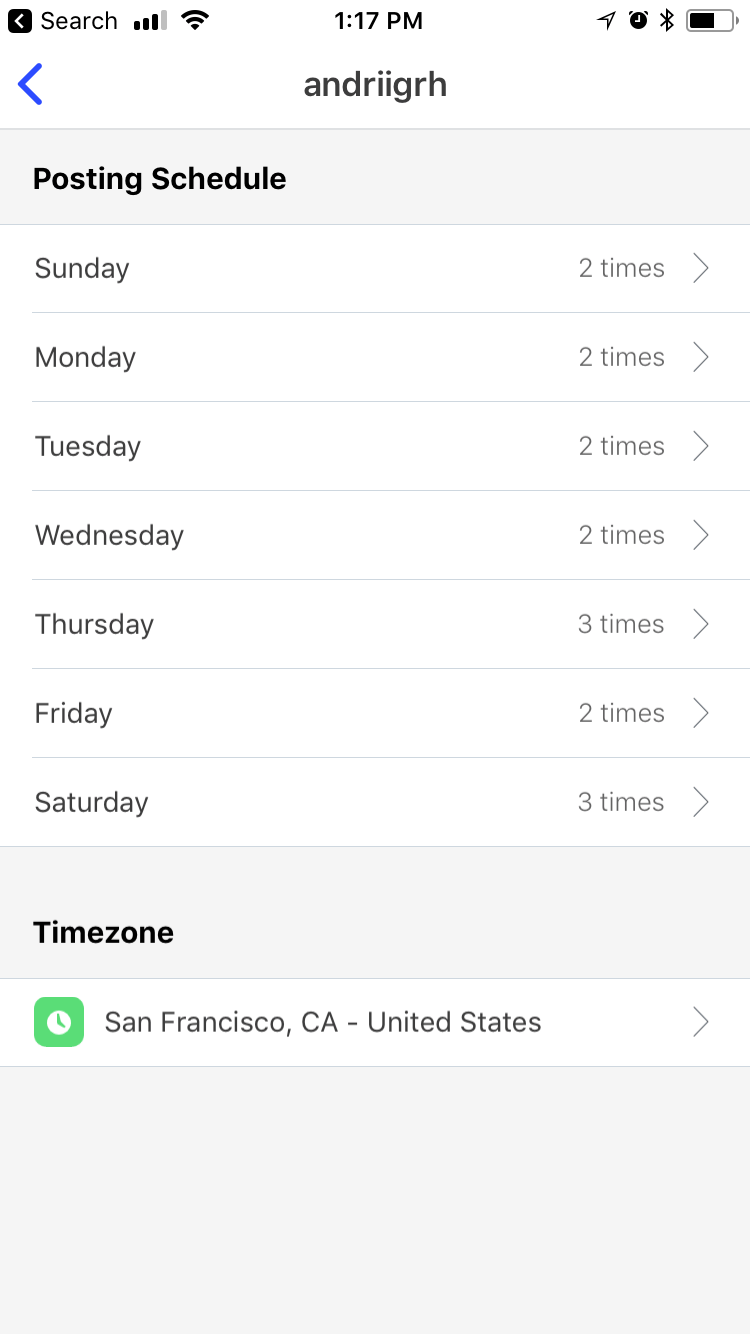Open the Tuesday posting schedule
750x1334 pixels.
click(375, 446)
